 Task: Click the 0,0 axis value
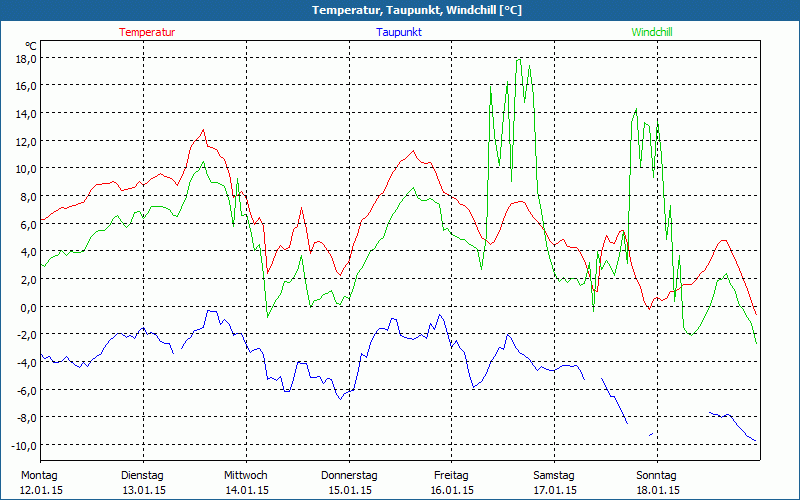28,308
